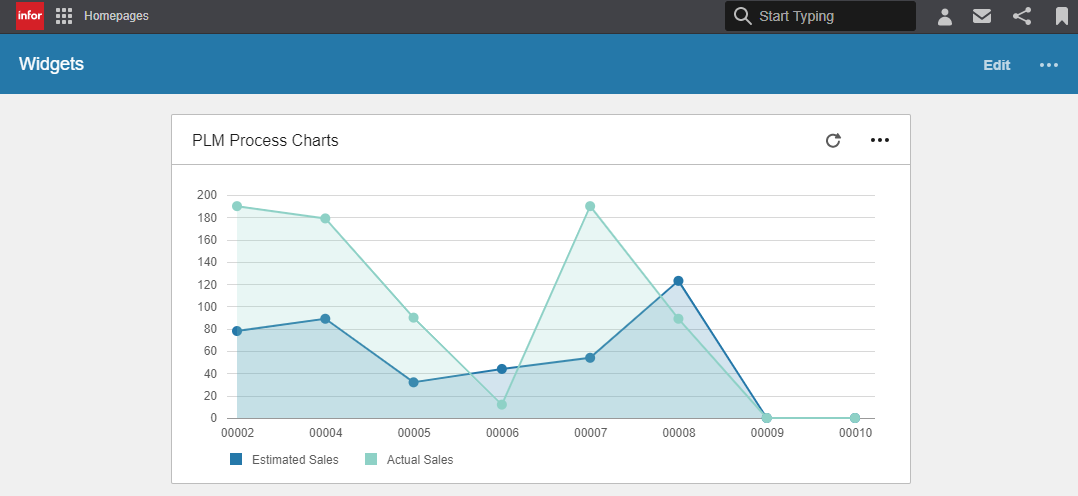Viewport: 1078px width, 496px height.
Task: Click the bookmark icon in top bar
Action: point(1061,16)
